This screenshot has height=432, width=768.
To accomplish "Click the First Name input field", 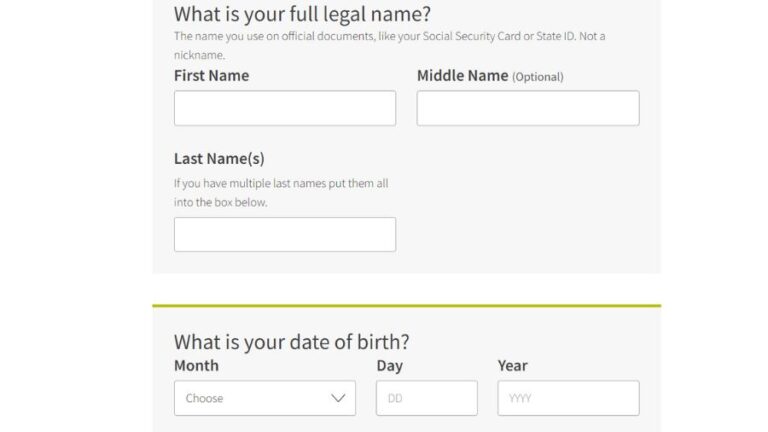I will click(x=284, y=108).
